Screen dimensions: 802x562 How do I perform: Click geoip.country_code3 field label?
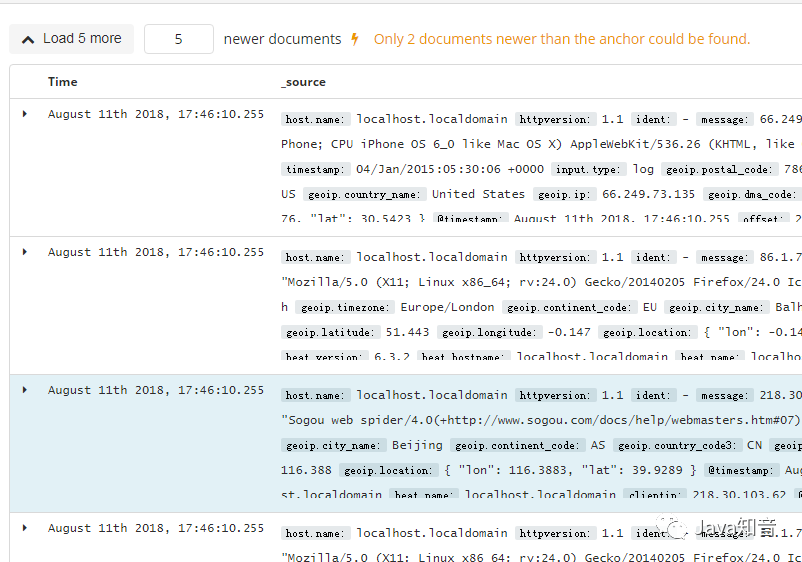pos(677,445)
